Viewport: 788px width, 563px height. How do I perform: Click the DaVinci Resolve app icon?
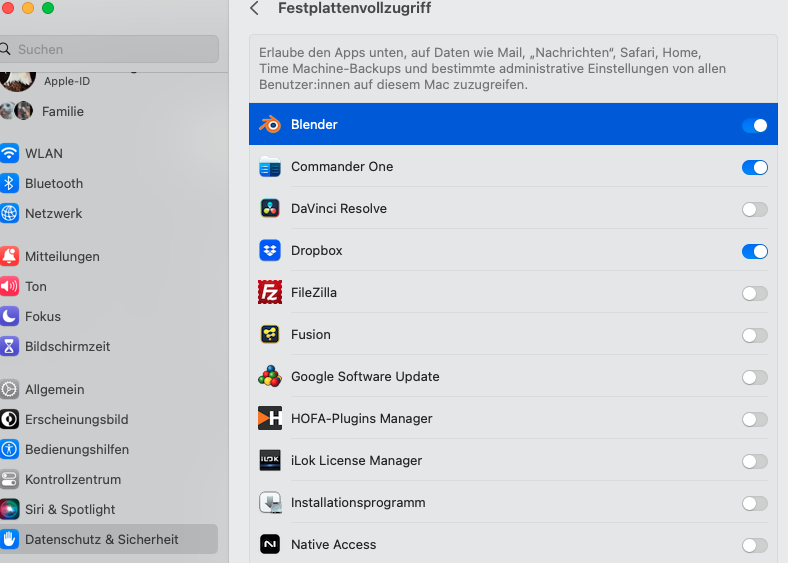(x=270, y=209)
